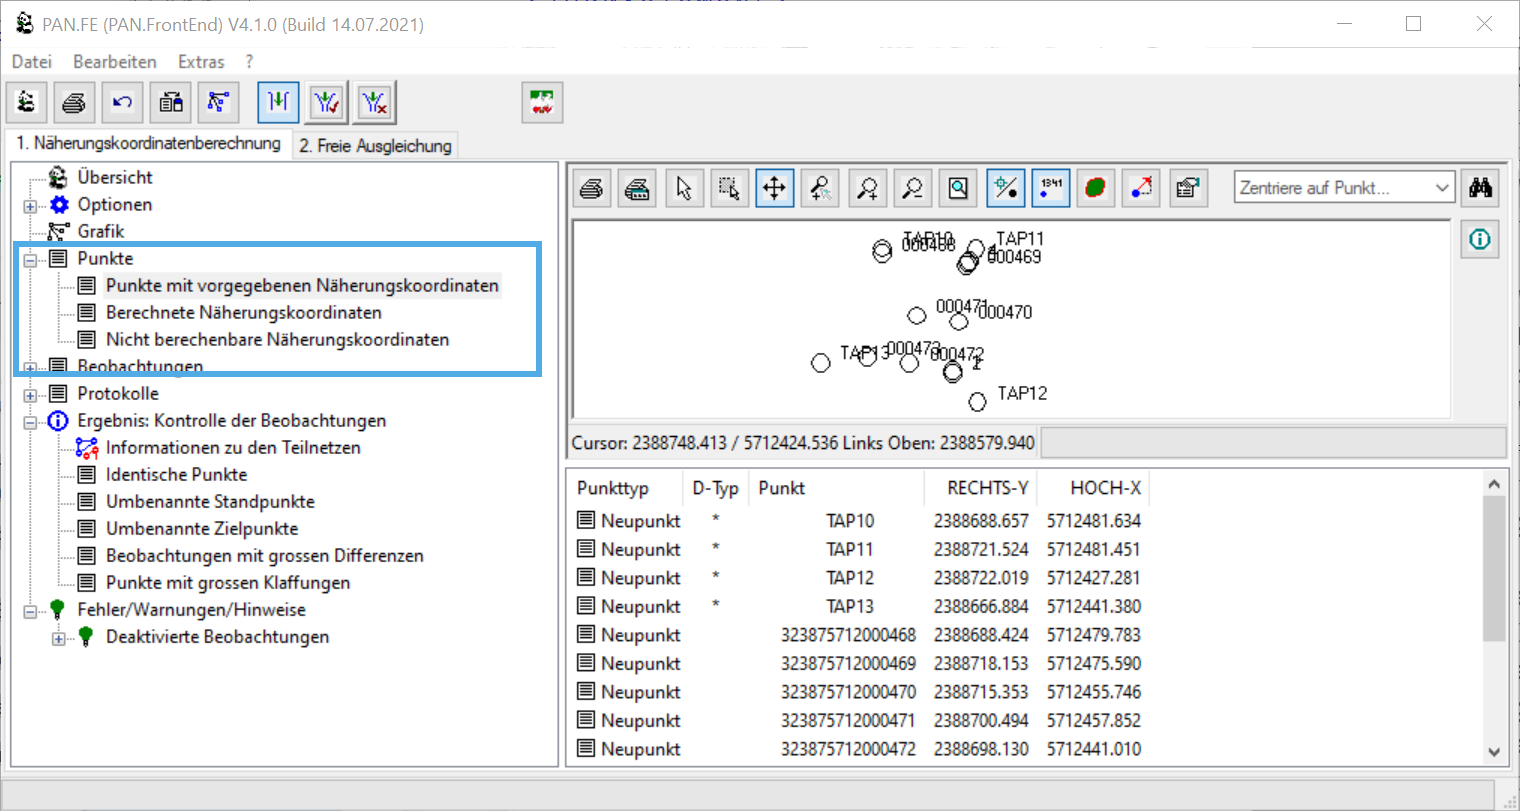The width and height of the screenshot is (1520, 811).
Task: Click the zoom out magnifier icon
Action: pos(912,188)
